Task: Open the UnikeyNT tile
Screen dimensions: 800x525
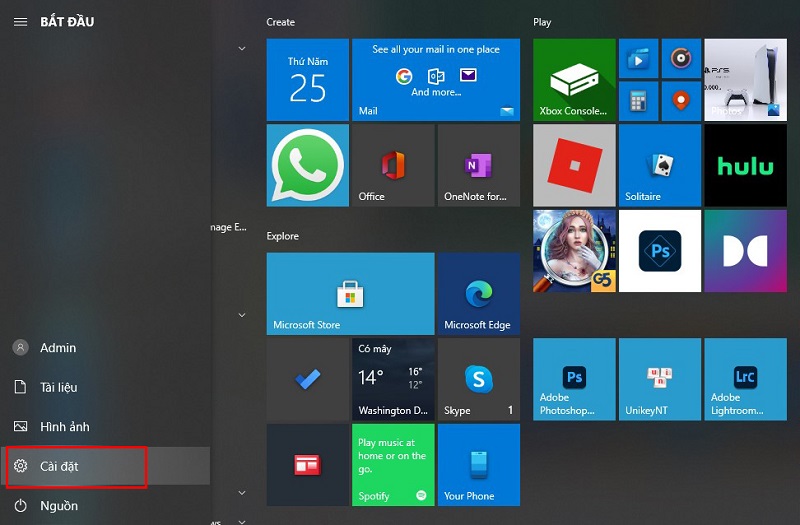Action: click(x=660, y=379)
